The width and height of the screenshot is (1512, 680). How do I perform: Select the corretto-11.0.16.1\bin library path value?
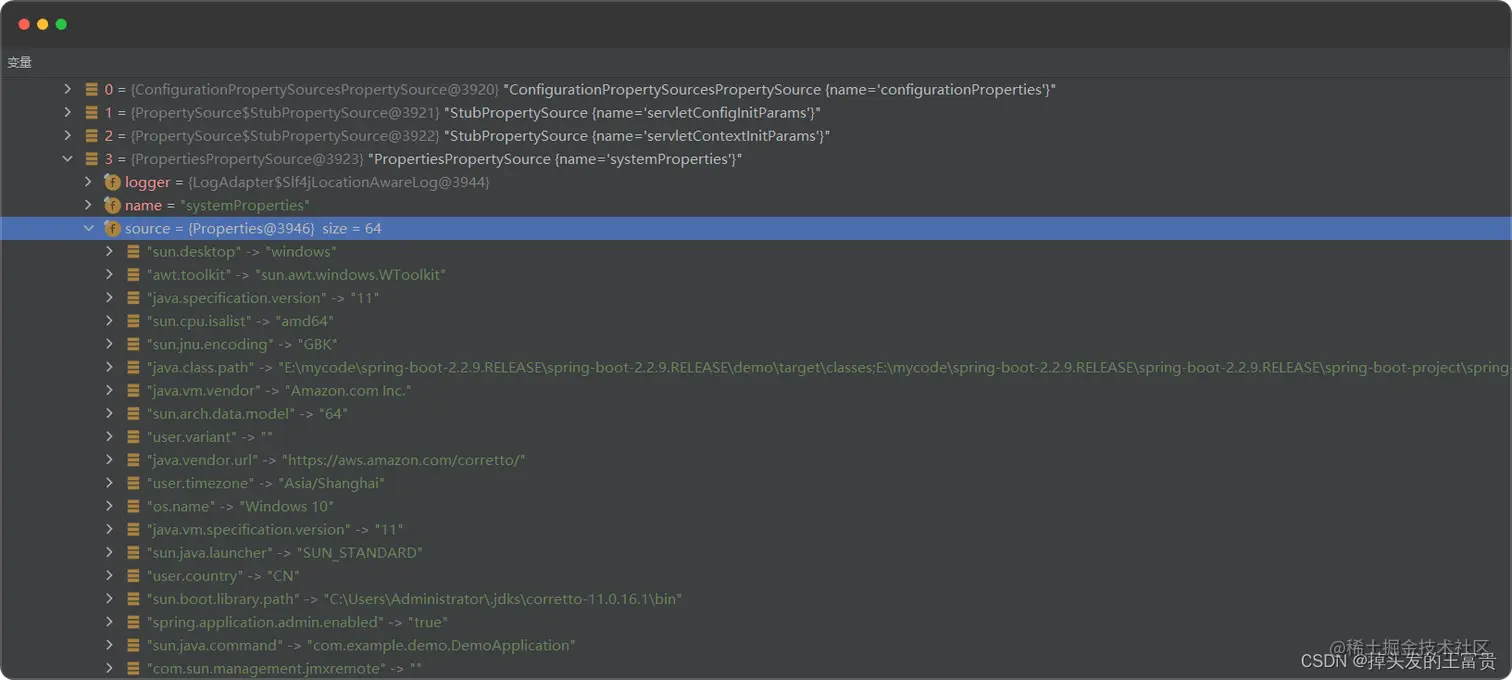pyautogui.click(x=501, y=599)
